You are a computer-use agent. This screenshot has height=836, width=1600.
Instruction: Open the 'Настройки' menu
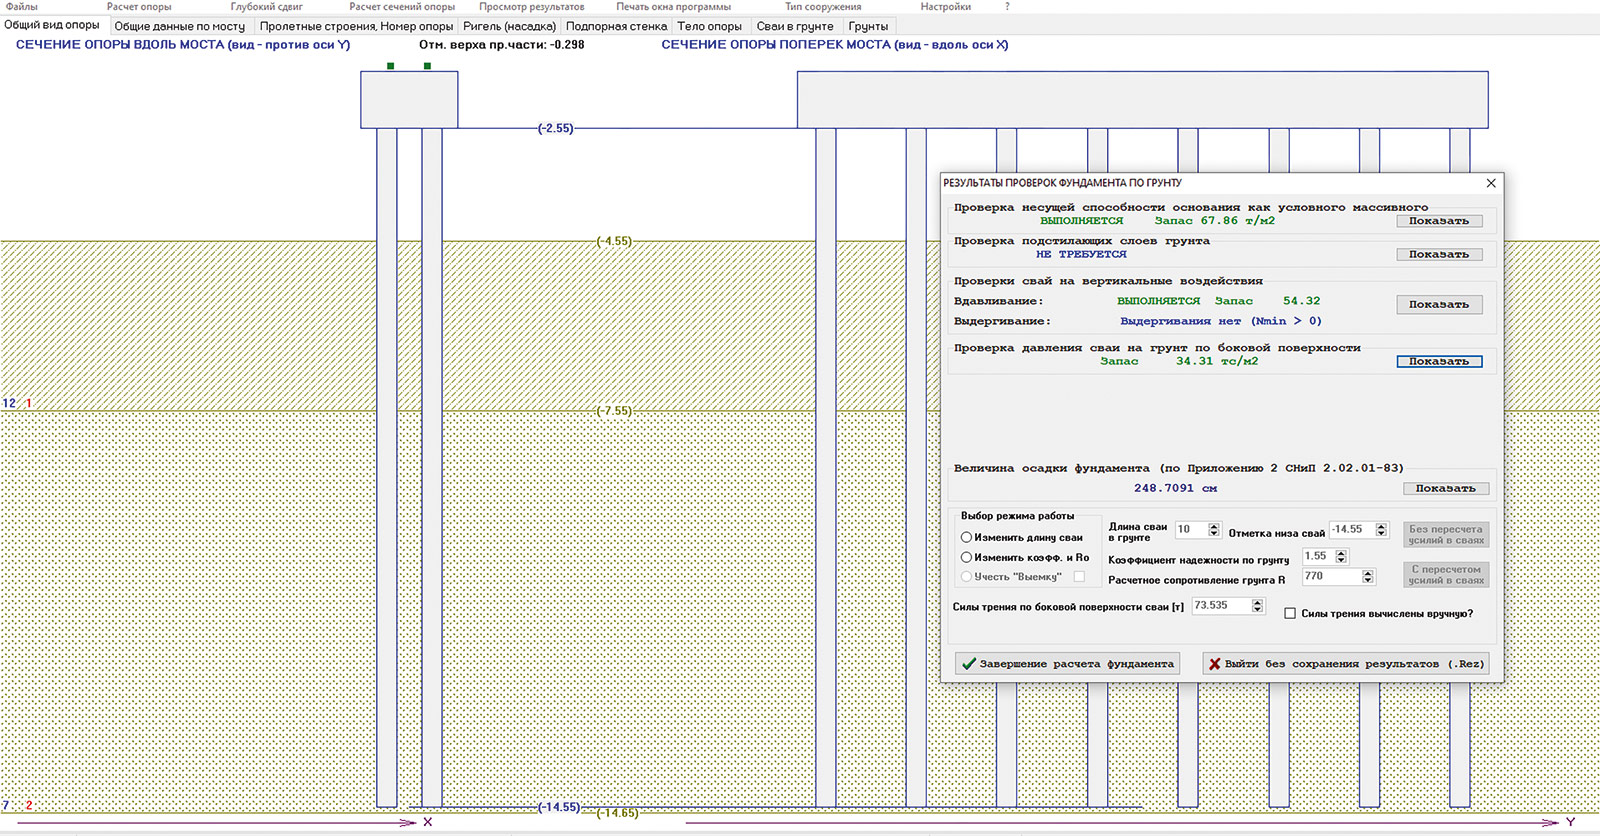945,7
